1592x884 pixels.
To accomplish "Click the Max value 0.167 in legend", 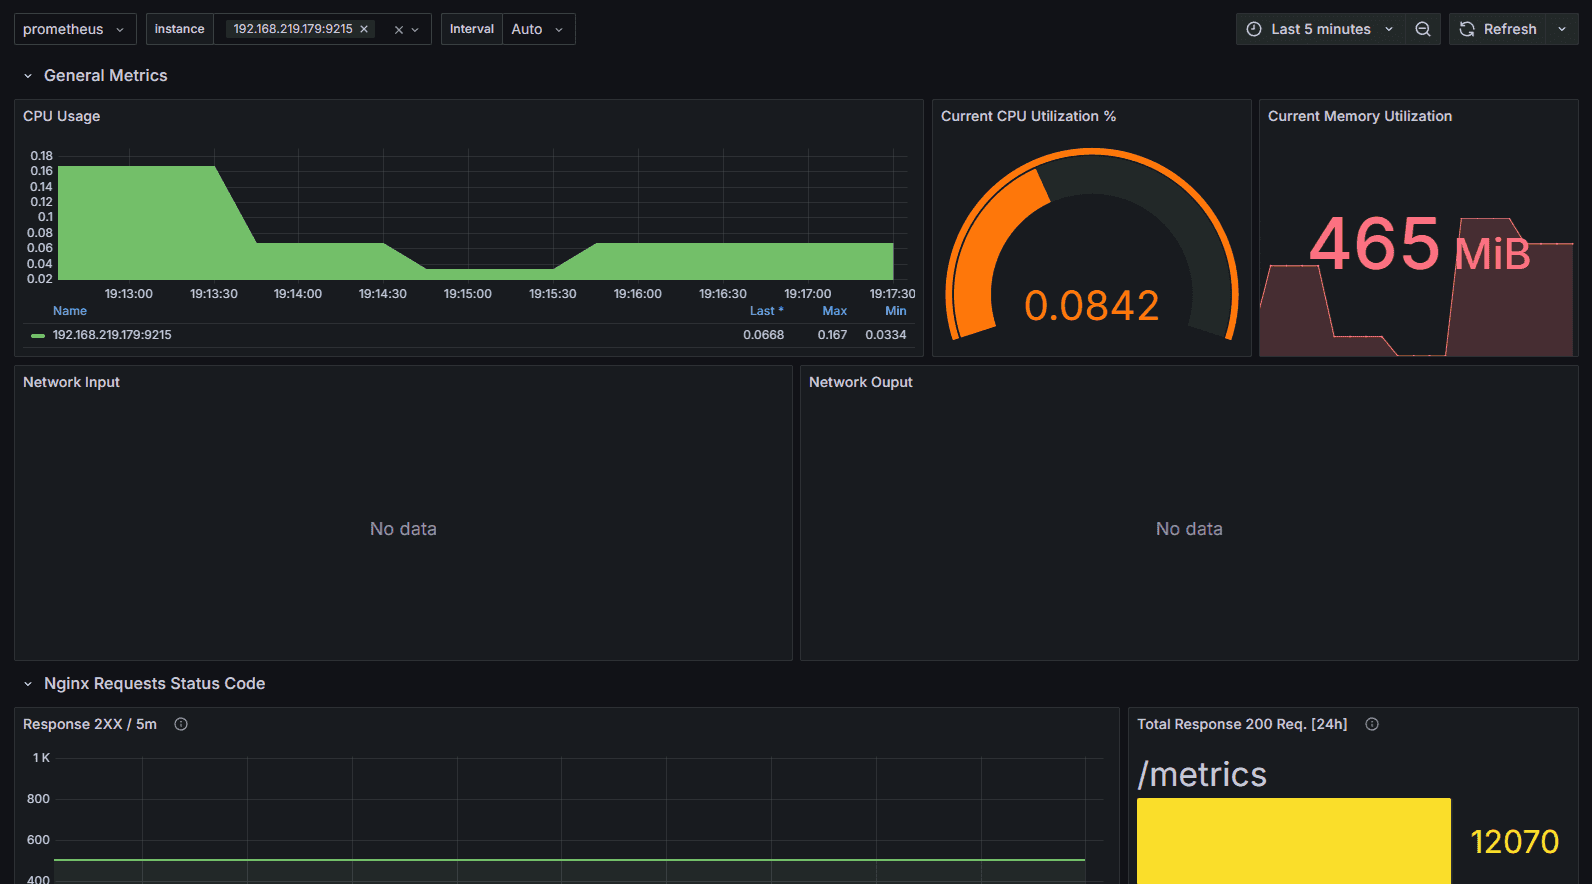I will [832, 335].
